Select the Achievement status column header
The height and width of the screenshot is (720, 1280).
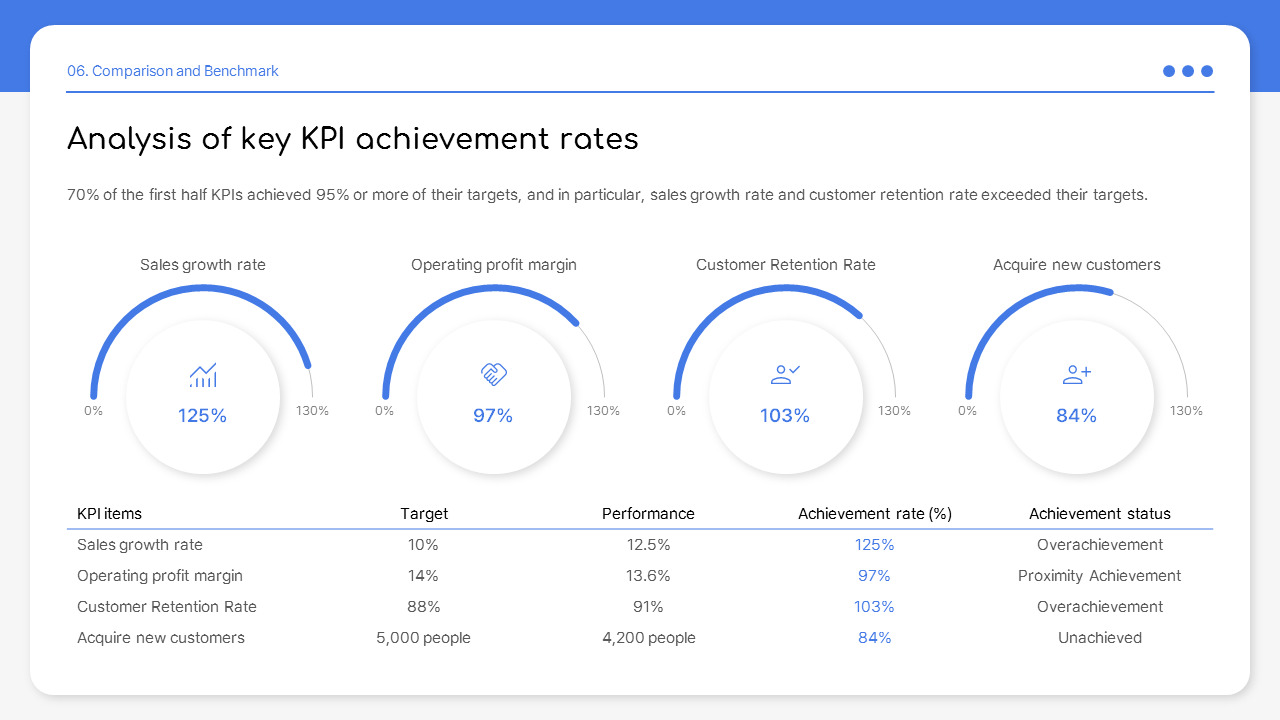tap(1100, 513)
